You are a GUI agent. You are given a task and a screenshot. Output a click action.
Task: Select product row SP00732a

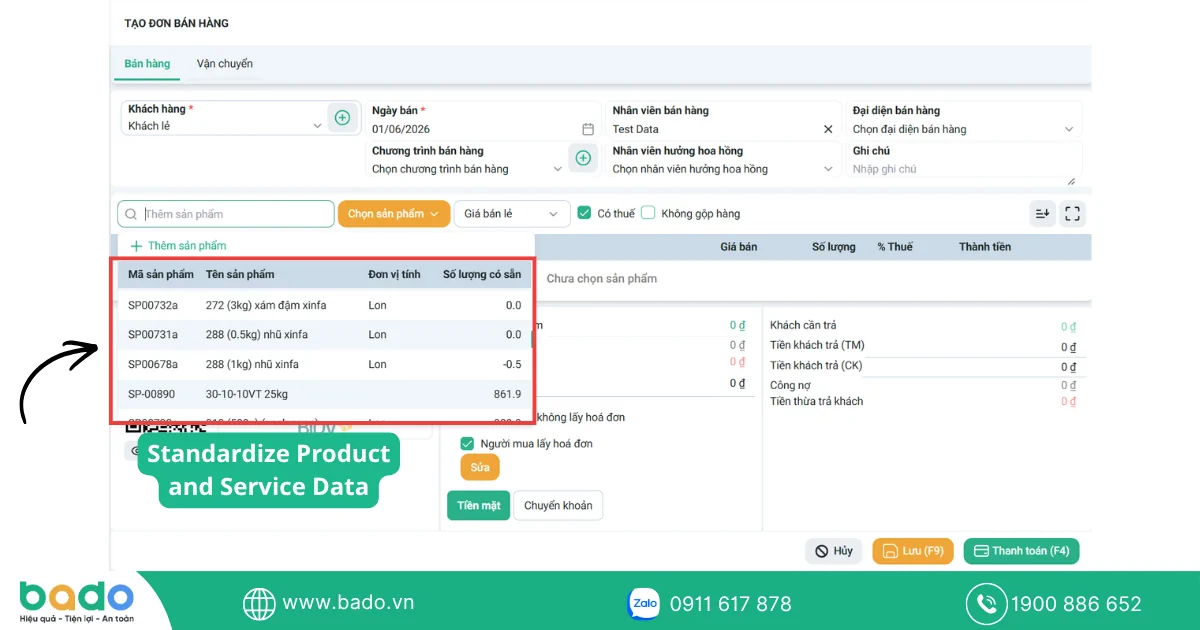click(x=324, y=305)
